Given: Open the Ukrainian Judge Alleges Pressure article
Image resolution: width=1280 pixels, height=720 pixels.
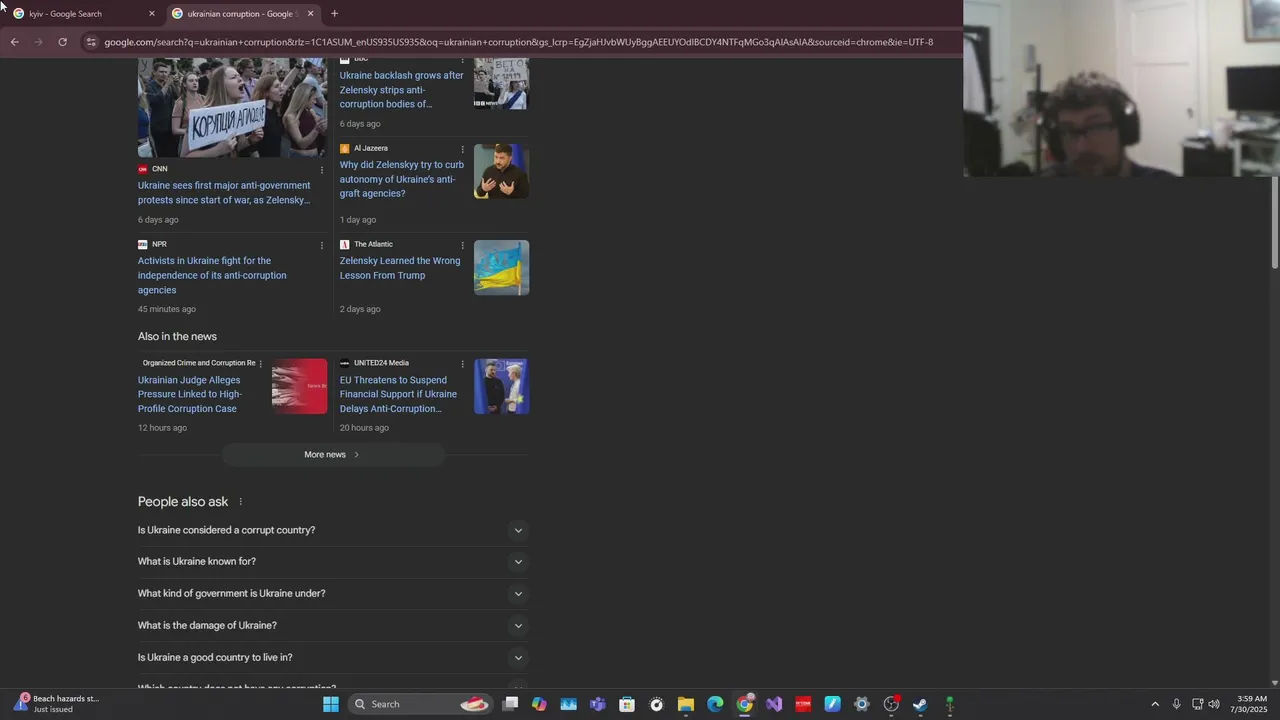Looking at the screenshot, I should [x=190, y=394].
